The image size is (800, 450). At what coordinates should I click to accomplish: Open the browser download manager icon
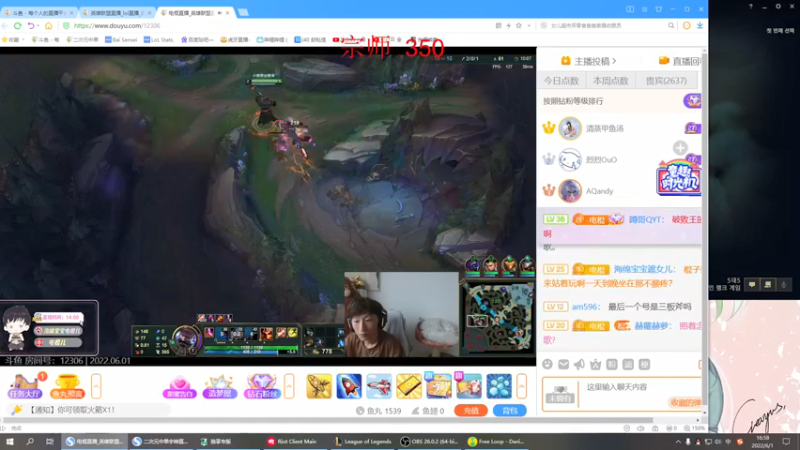point(699,26)
